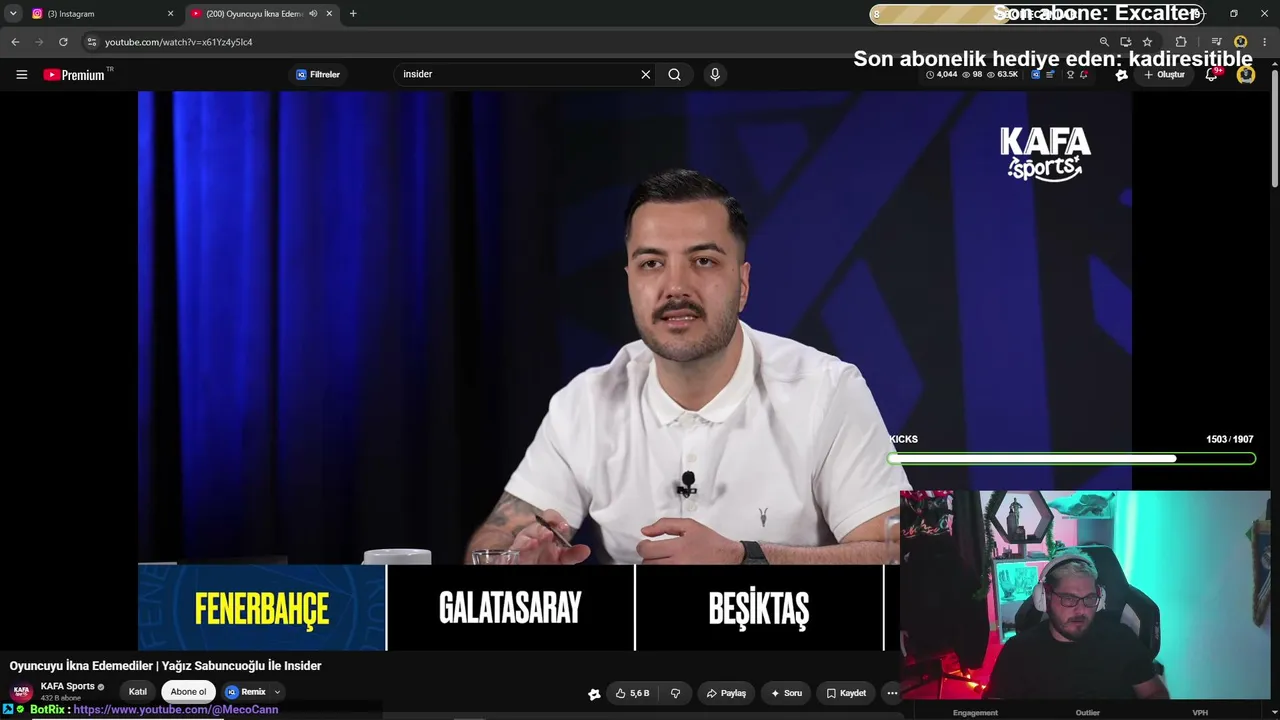Share the video with Paylaş
Viewport: 1280px width, 720px height.
pyautogui.click(x=726, y=693)
